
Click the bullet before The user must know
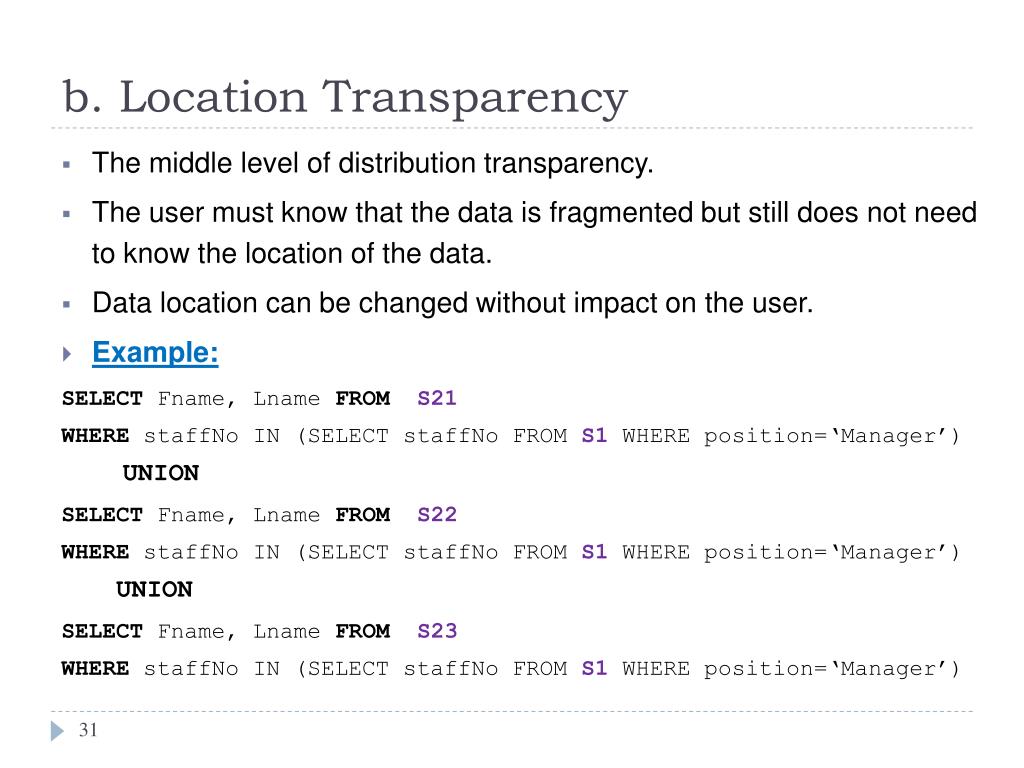click(67, 214)
